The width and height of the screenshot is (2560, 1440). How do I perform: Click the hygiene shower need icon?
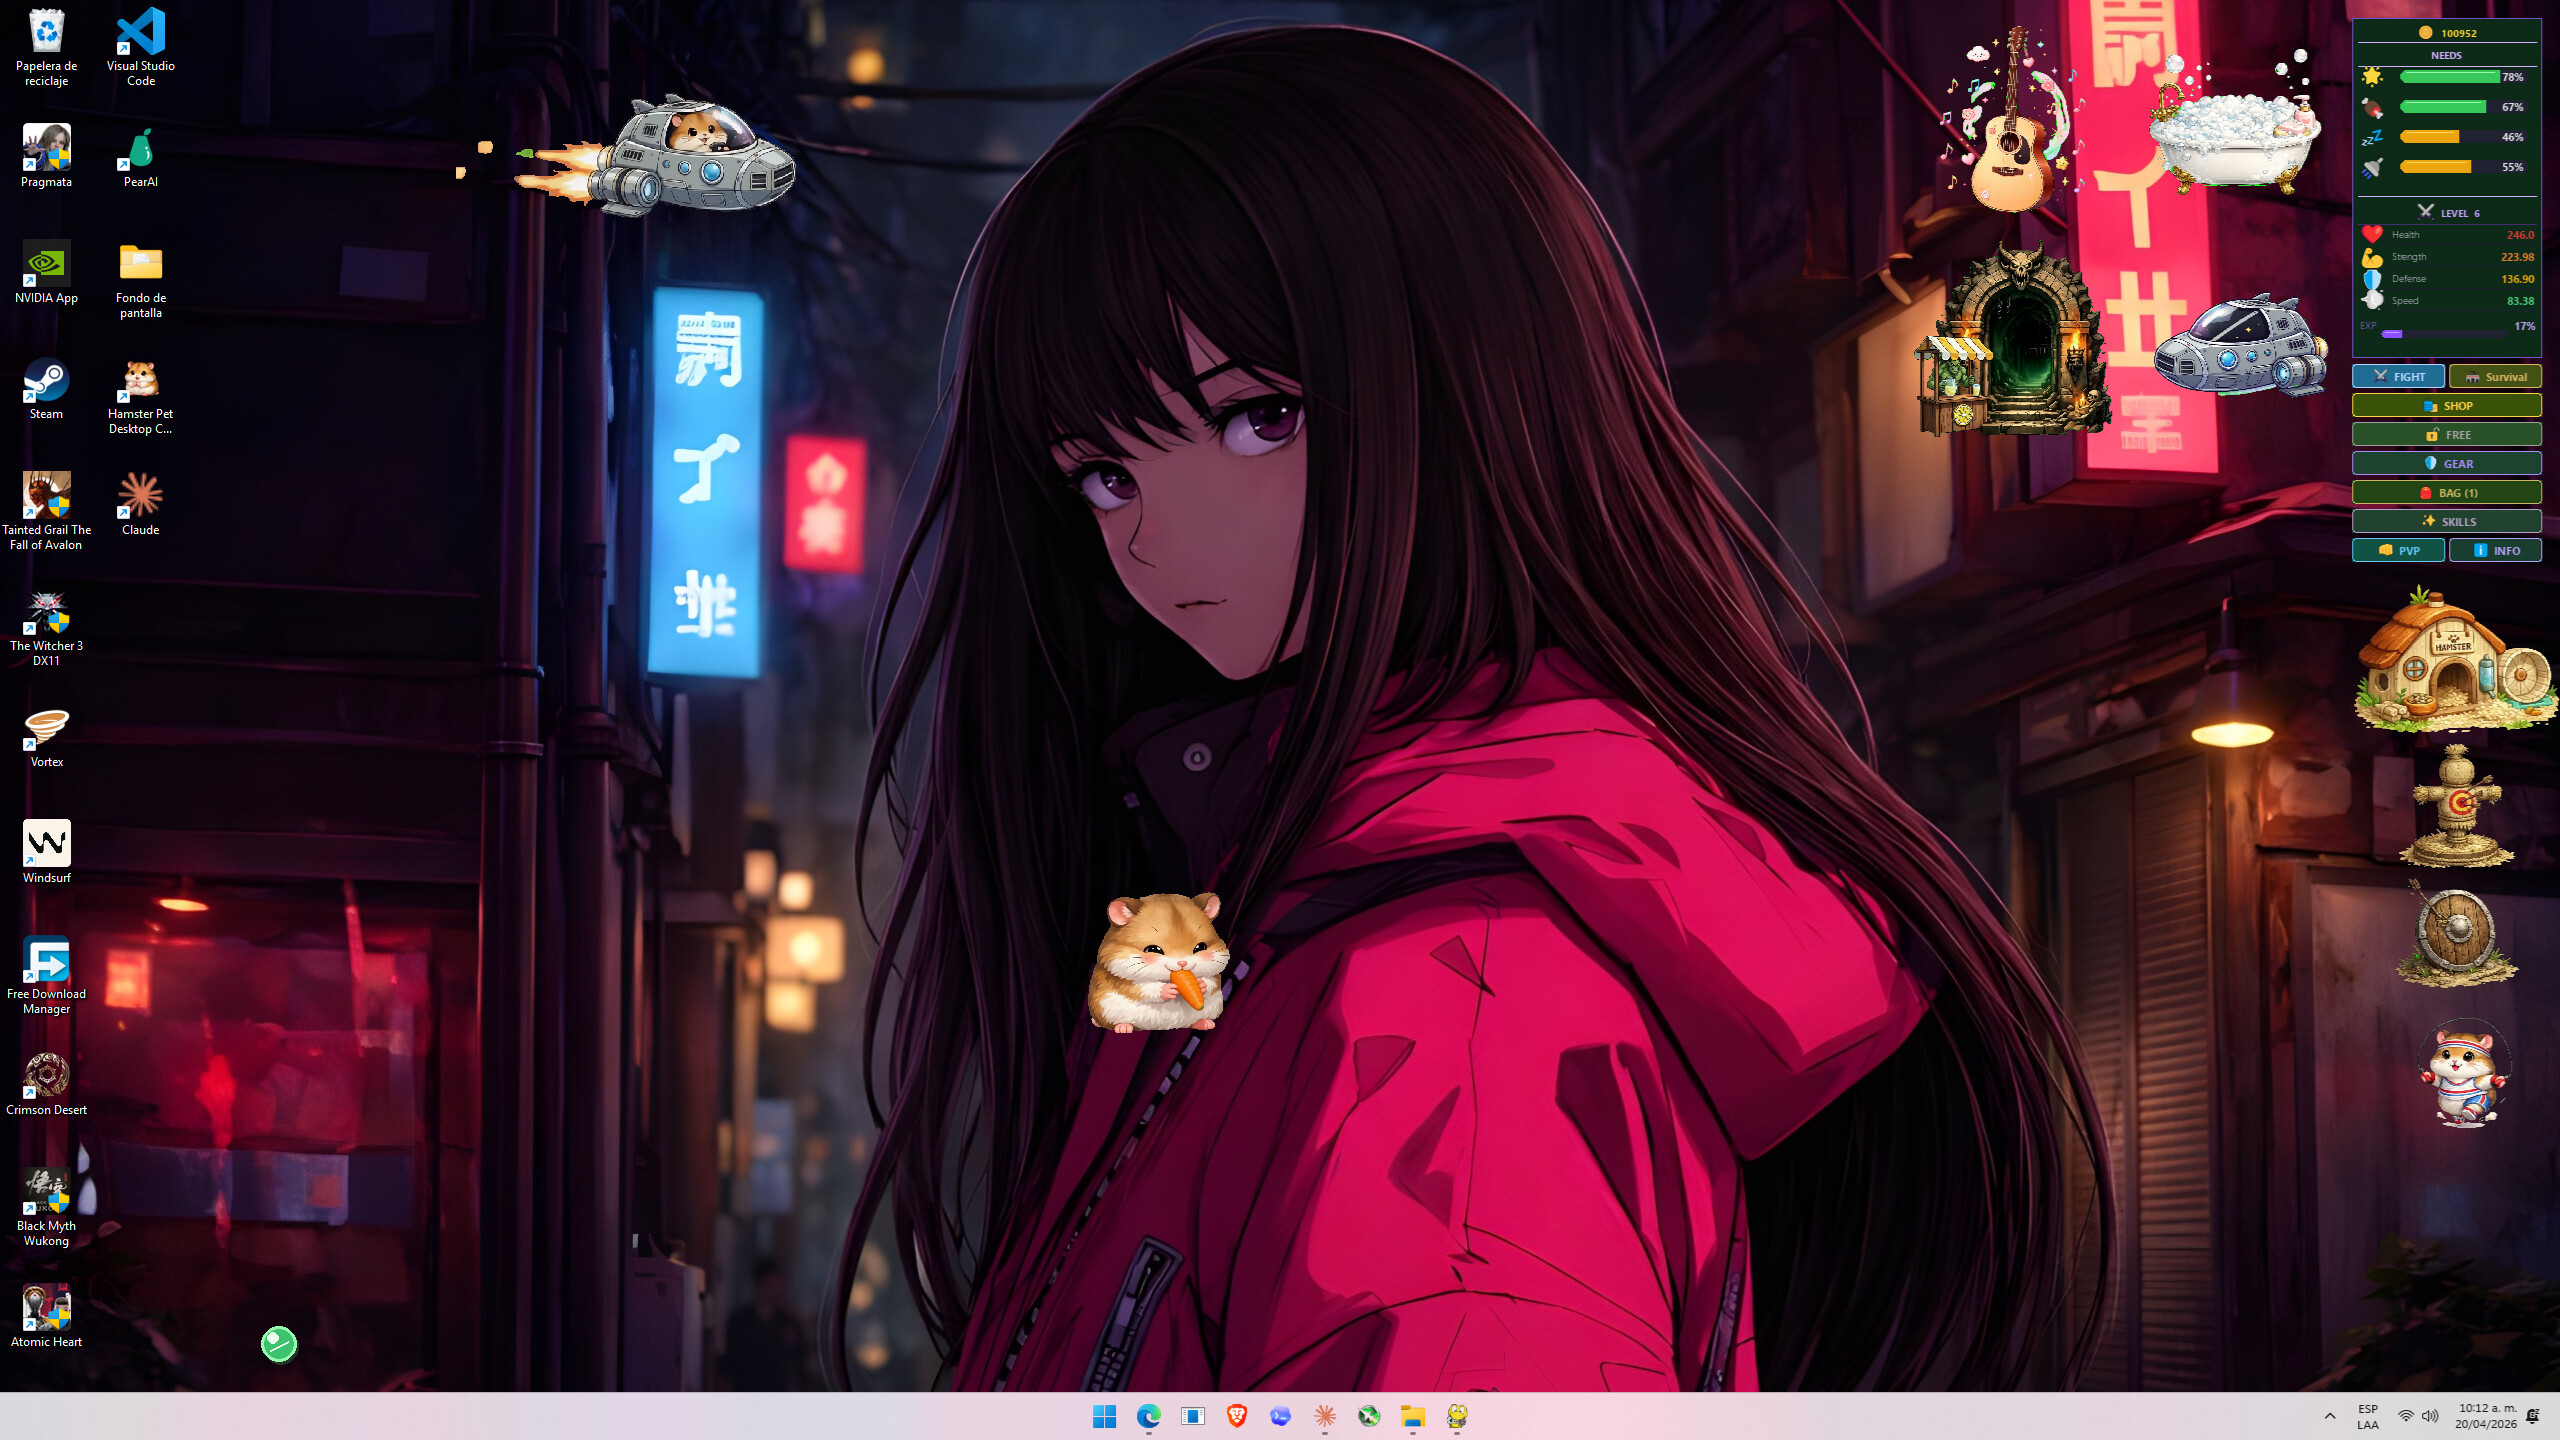click(x=2372, y=167)
